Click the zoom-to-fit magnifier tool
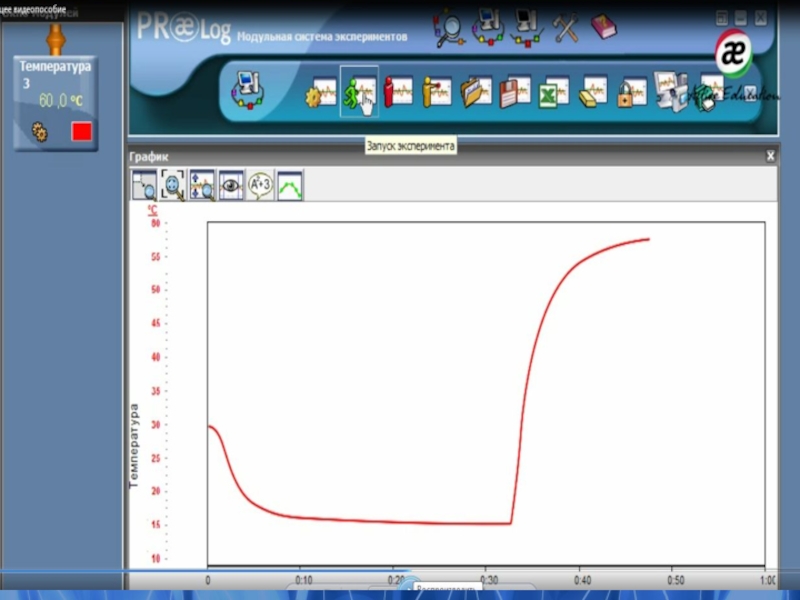Viewport: 800px width, 600px height. click(173, 185)
